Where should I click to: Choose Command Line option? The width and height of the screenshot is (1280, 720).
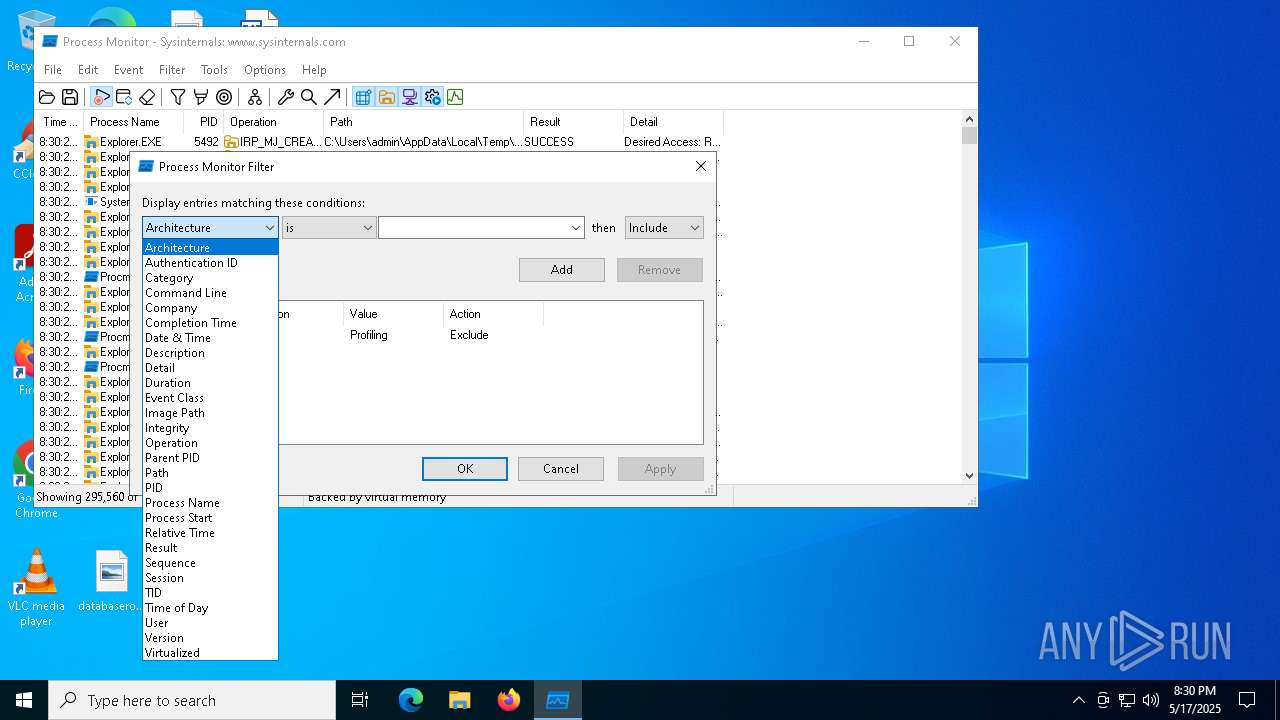tap(210, 293)
